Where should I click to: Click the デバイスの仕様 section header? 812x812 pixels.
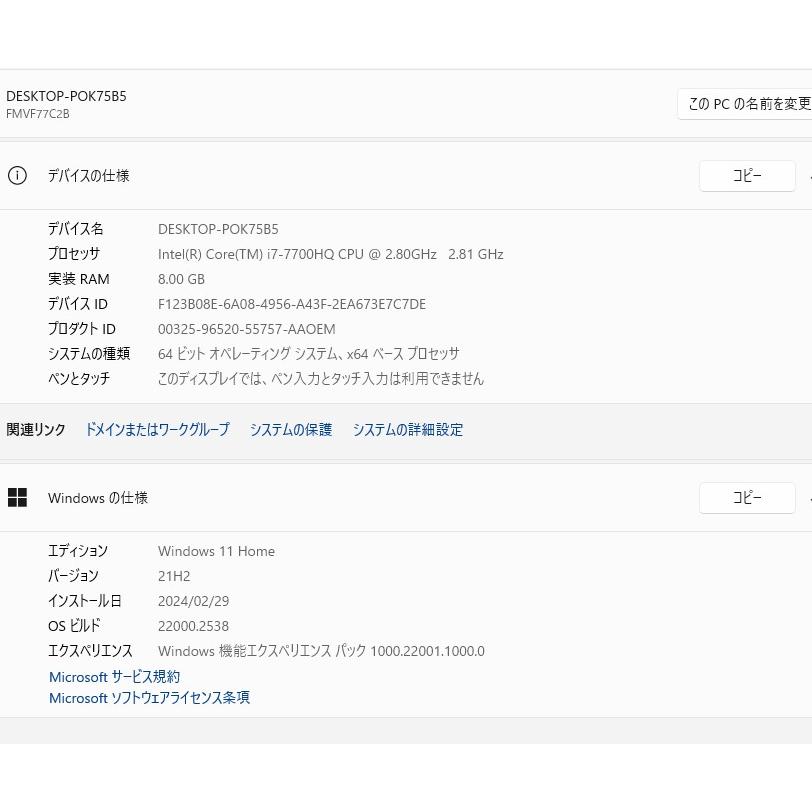[89, 176]
